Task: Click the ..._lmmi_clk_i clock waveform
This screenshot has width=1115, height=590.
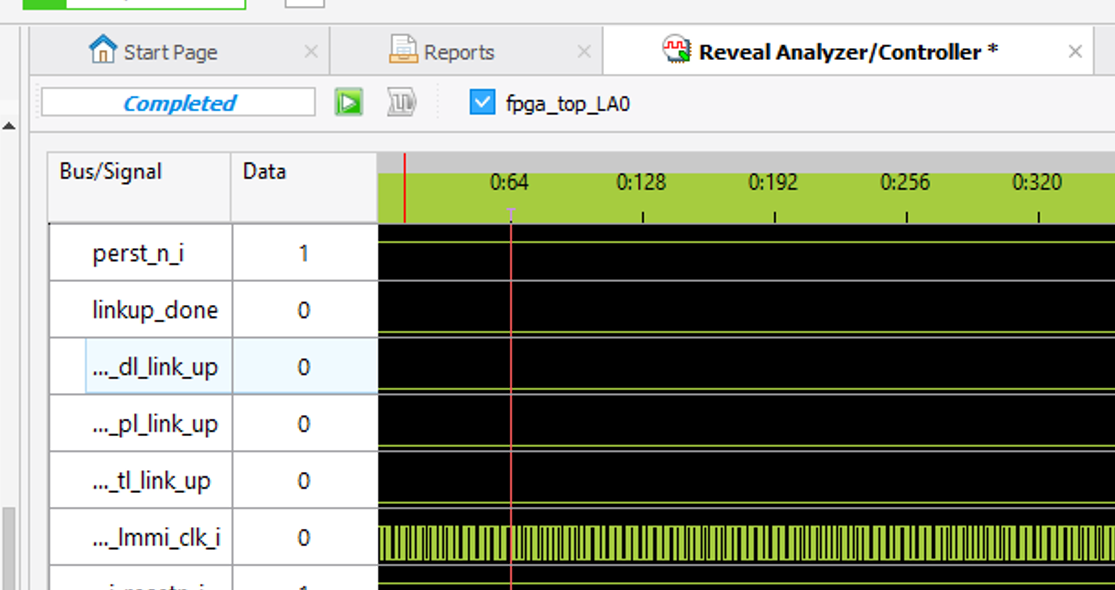Action: [x=746, y=542]
